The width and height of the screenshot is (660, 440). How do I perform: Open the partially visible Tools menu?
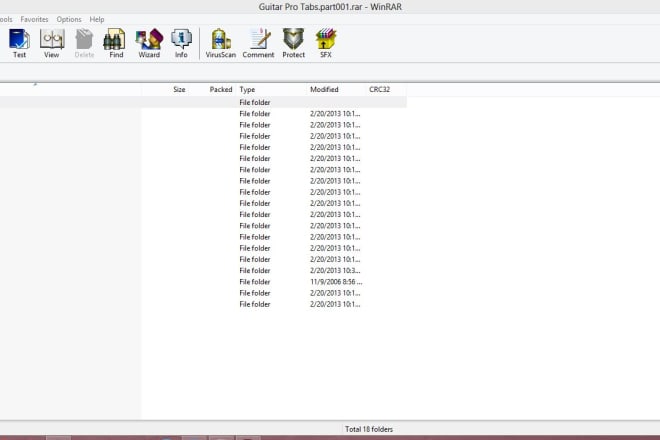[x=6, y=19]
